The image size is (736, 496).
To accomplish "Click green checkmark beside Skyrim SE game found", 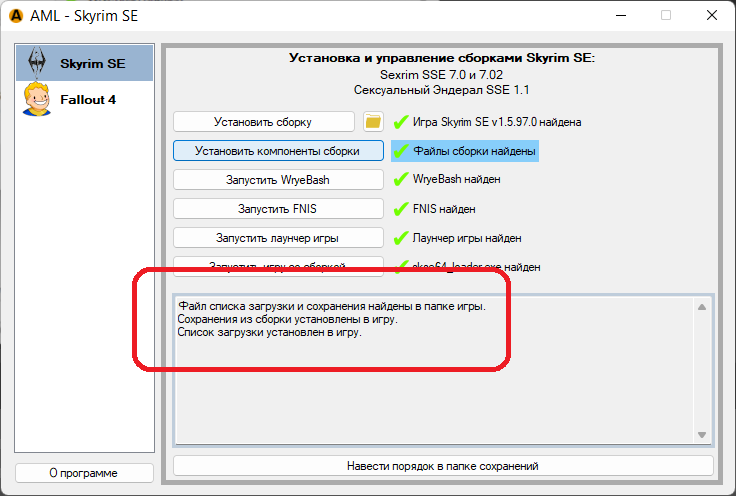I will [x=401, y=122].
